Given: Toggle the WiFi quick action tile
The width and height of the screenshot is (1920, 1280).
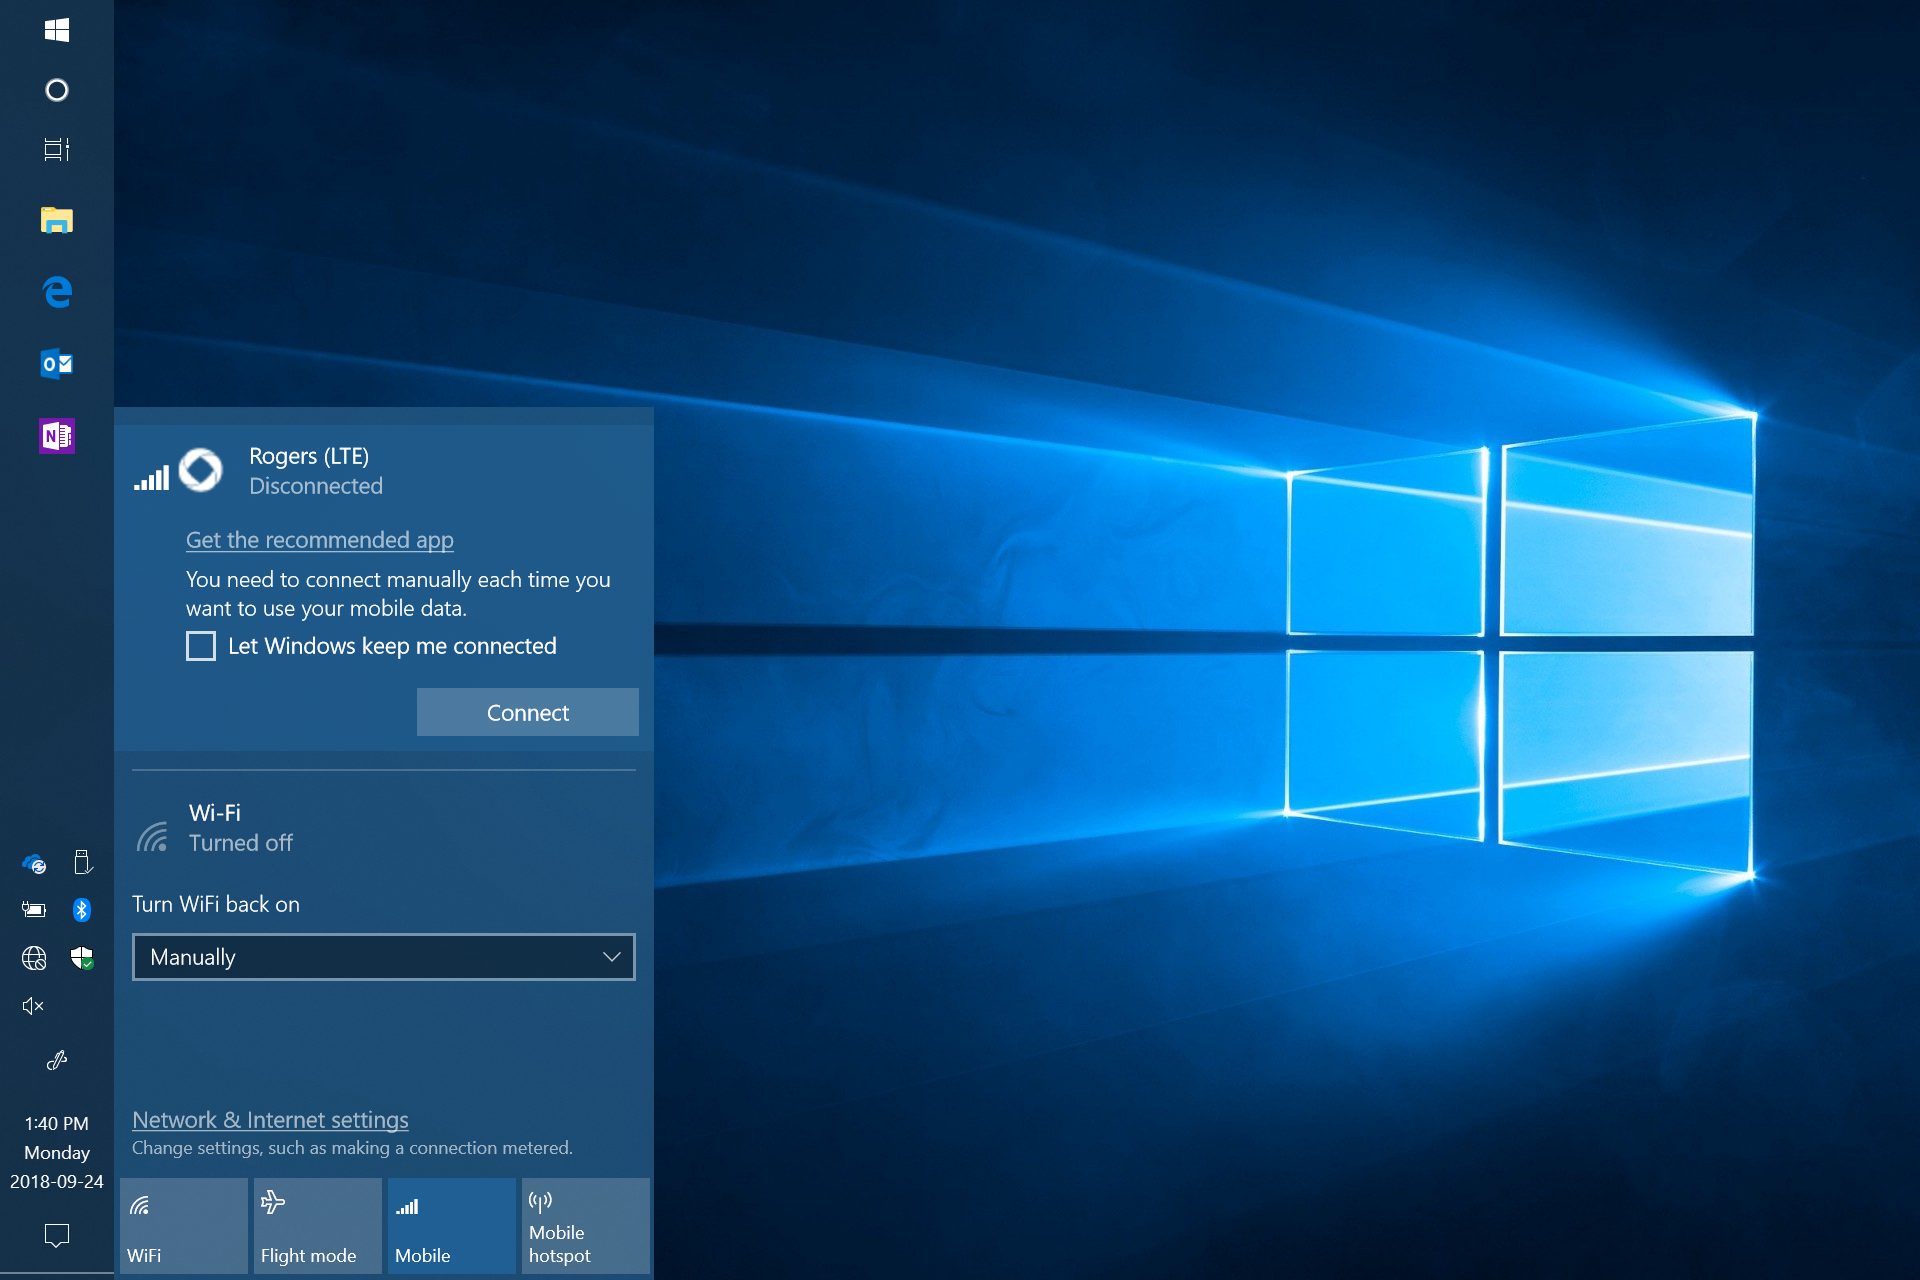Looking at the screenshot, I should point(184,1226).
